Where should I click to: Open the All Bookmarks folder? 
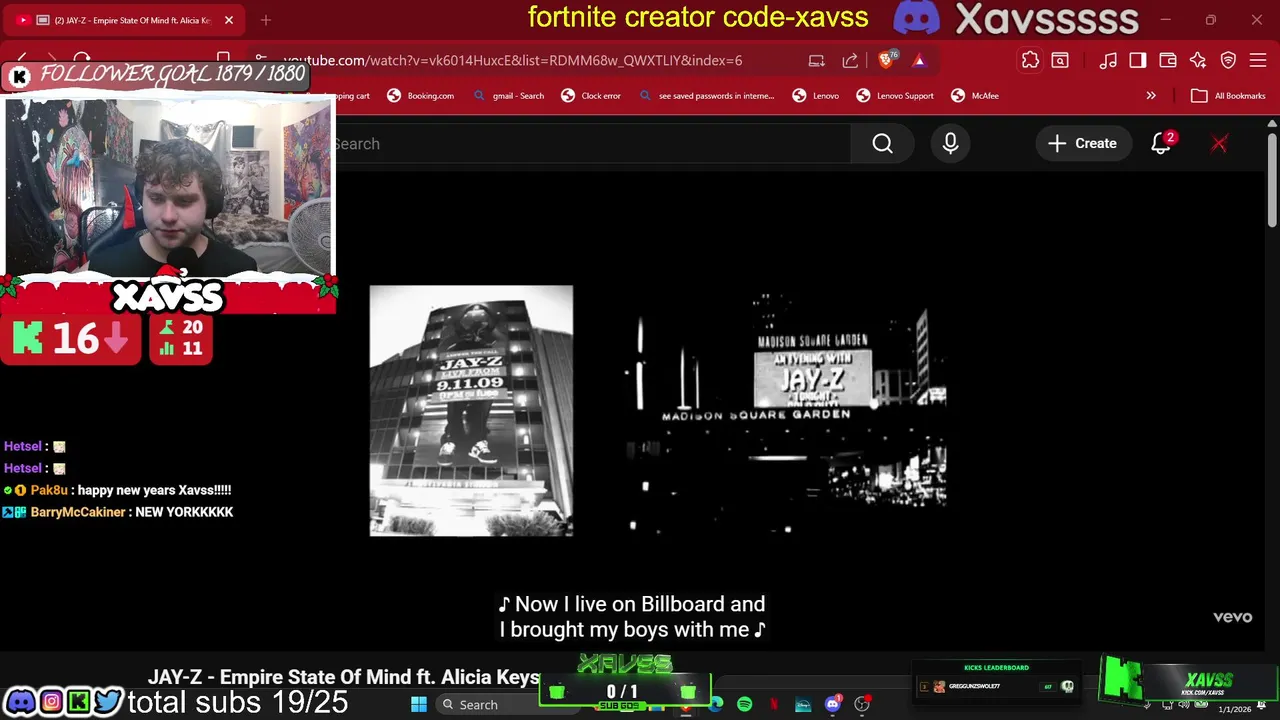tap(1228, 96)
